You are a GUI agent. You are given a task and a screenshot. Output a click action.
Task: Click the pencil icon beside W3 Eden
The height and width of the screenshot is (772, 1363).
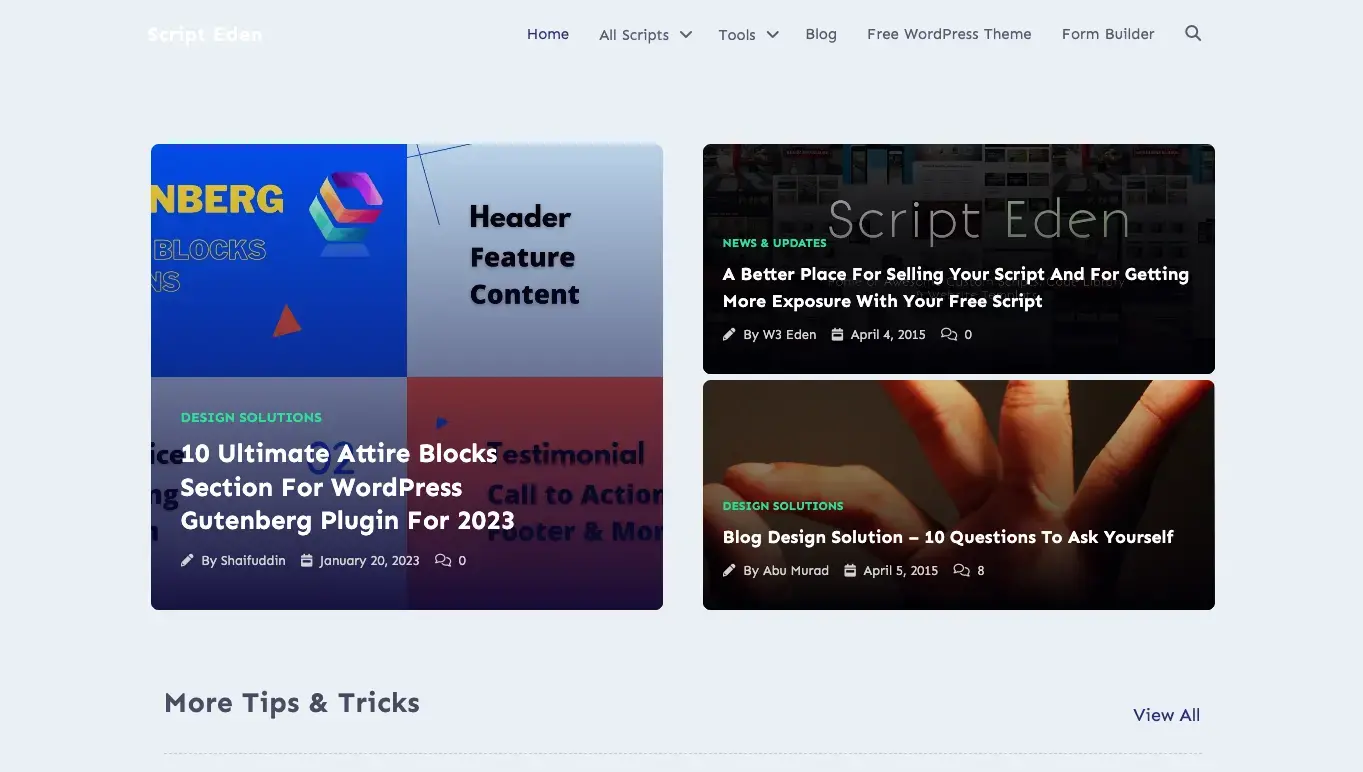tap(729, 335)
